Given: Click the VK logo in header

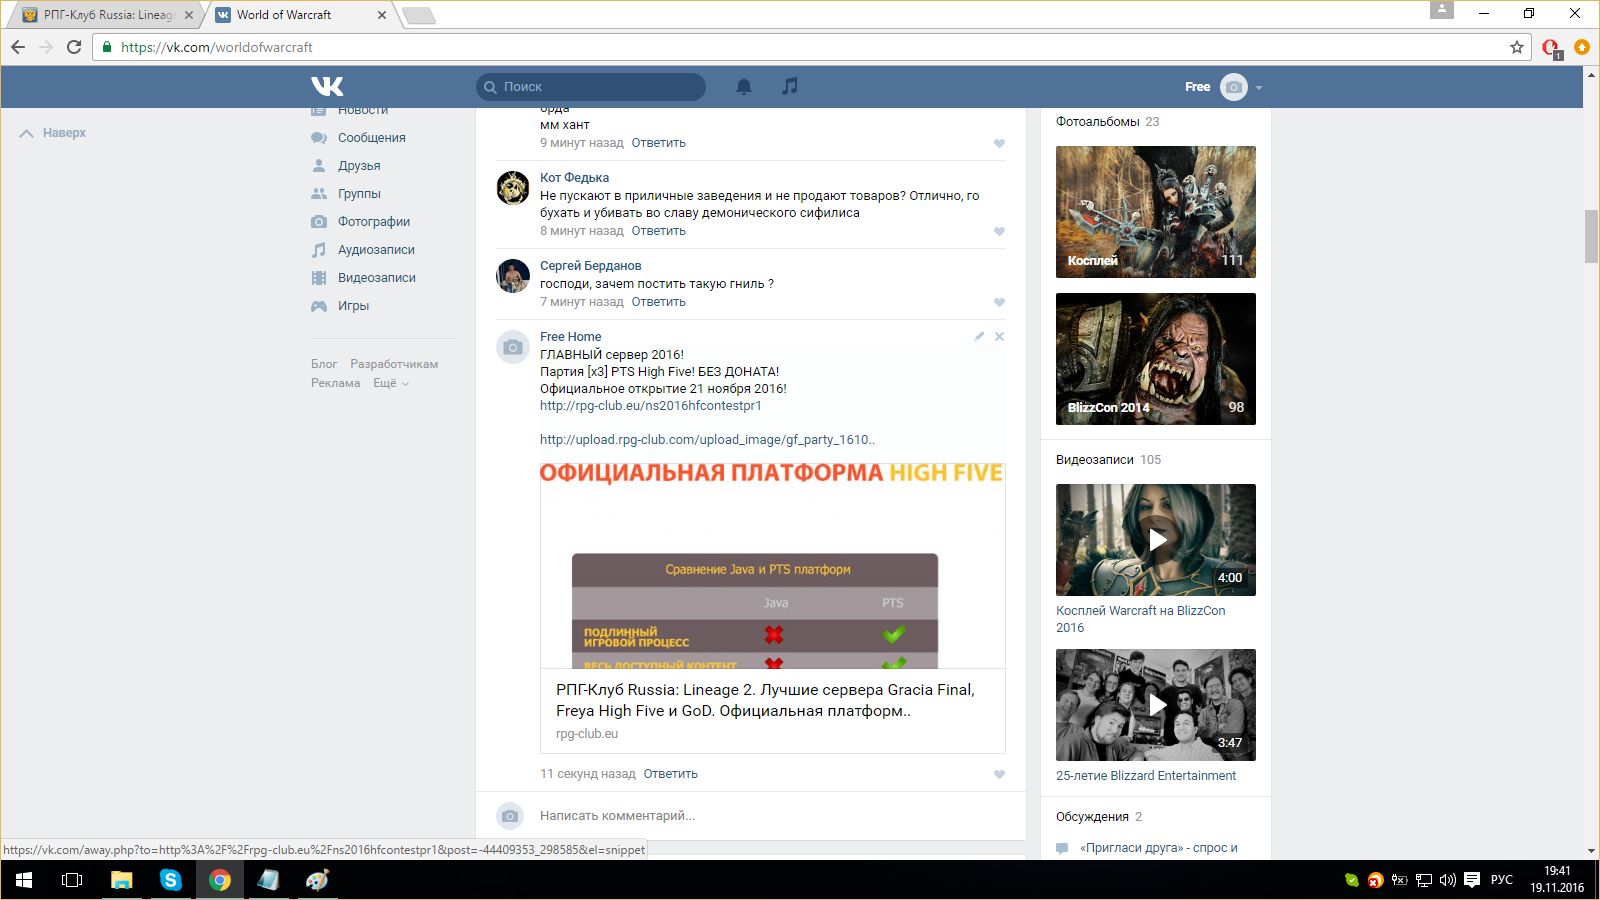Looking at the screenshot, I should click(x=327, y=86).
